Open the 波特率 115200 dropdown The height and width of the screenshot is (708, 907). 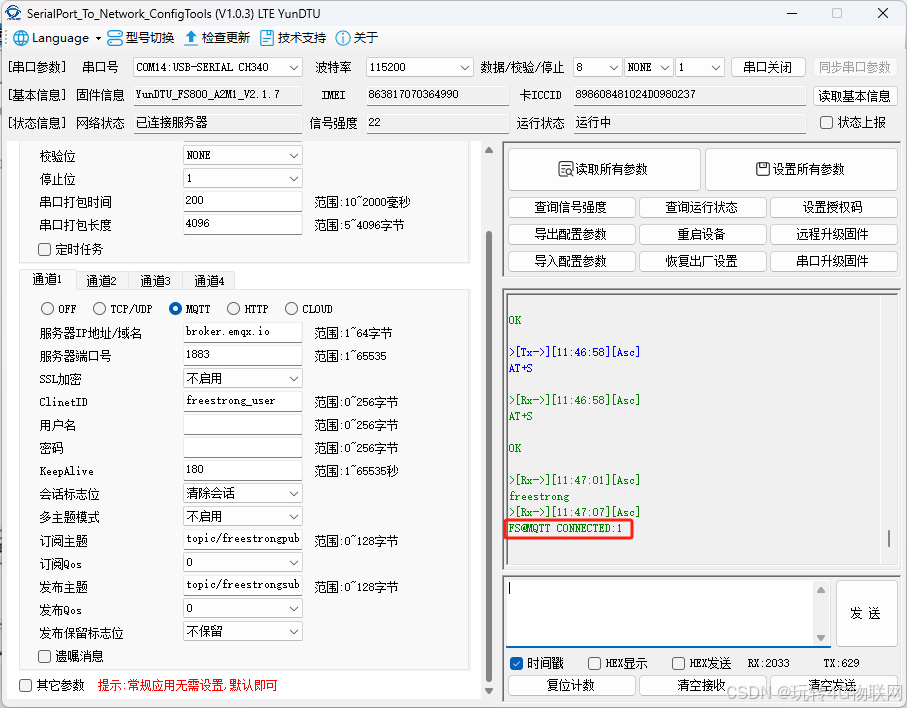point(419,67)
